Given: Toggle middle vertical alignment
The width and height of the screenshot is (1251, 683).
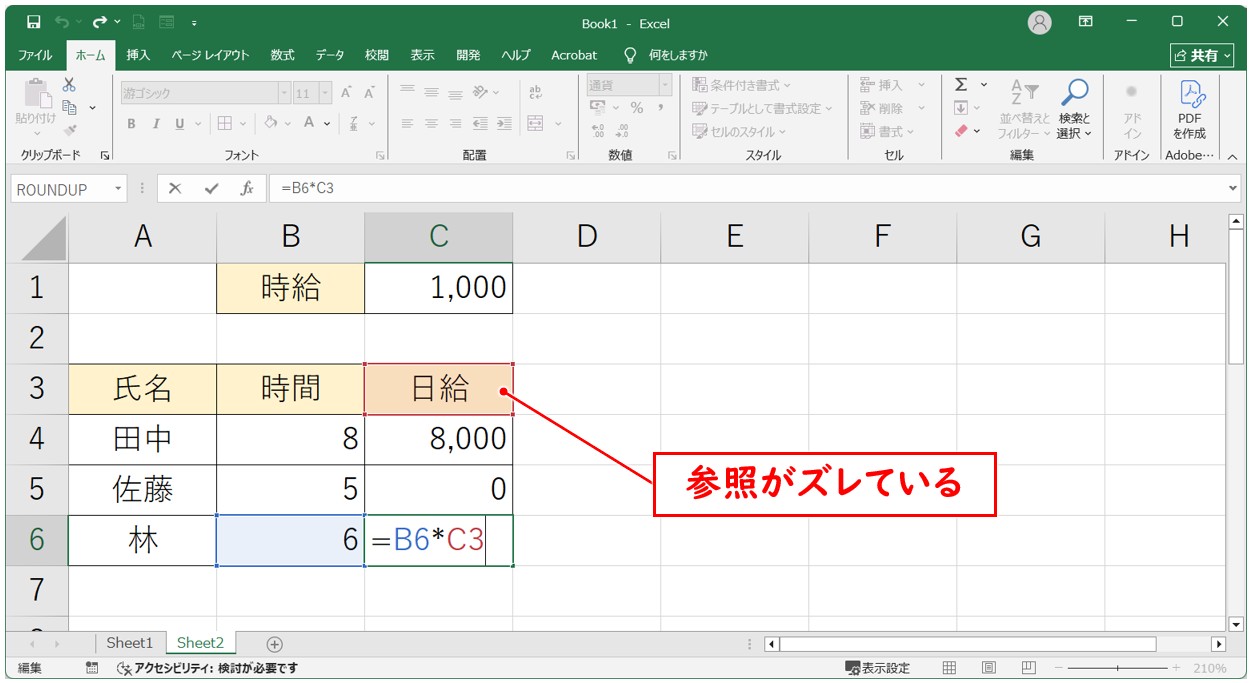Looking at the screenshot, I should [431, 92].
